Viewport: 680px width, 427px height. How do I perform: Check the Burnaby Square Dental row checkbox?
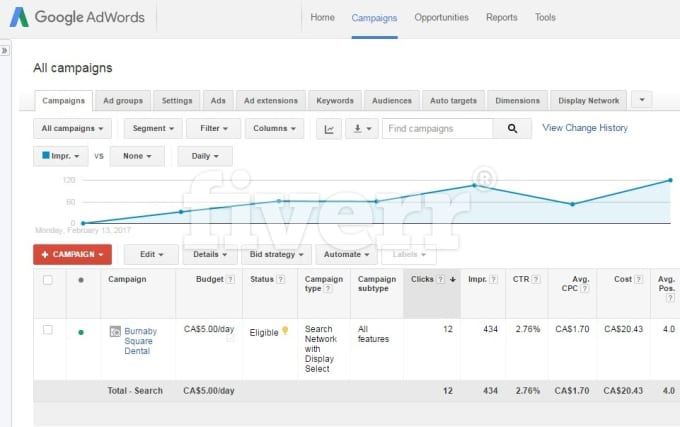[x=48, y=330]
